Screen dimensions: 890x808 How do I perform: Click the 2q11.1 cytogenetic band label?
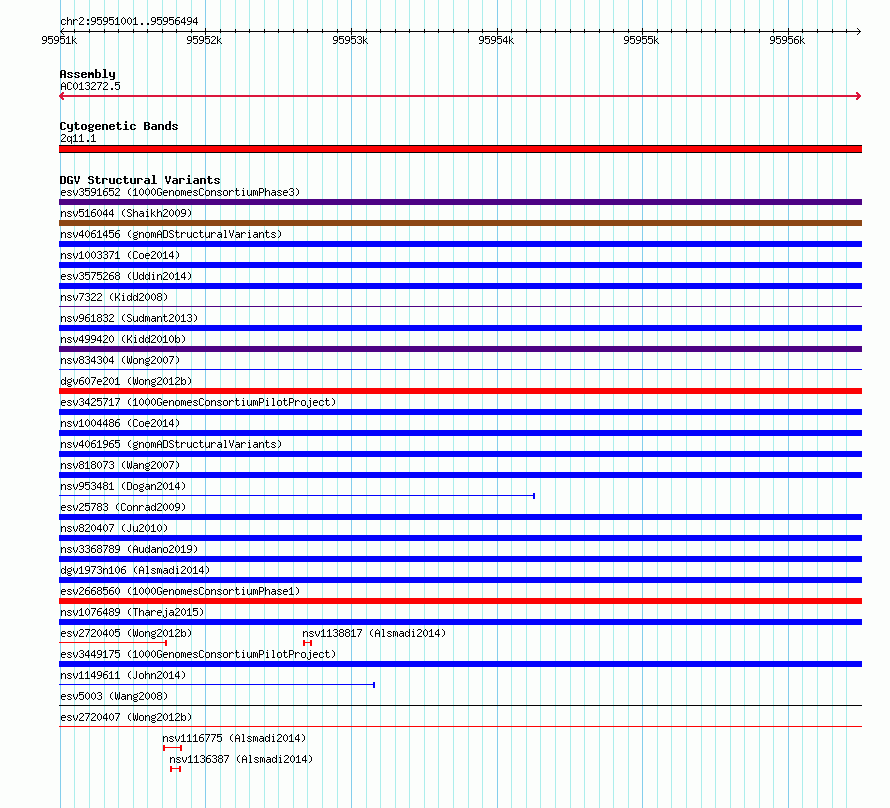pos(78,138)
